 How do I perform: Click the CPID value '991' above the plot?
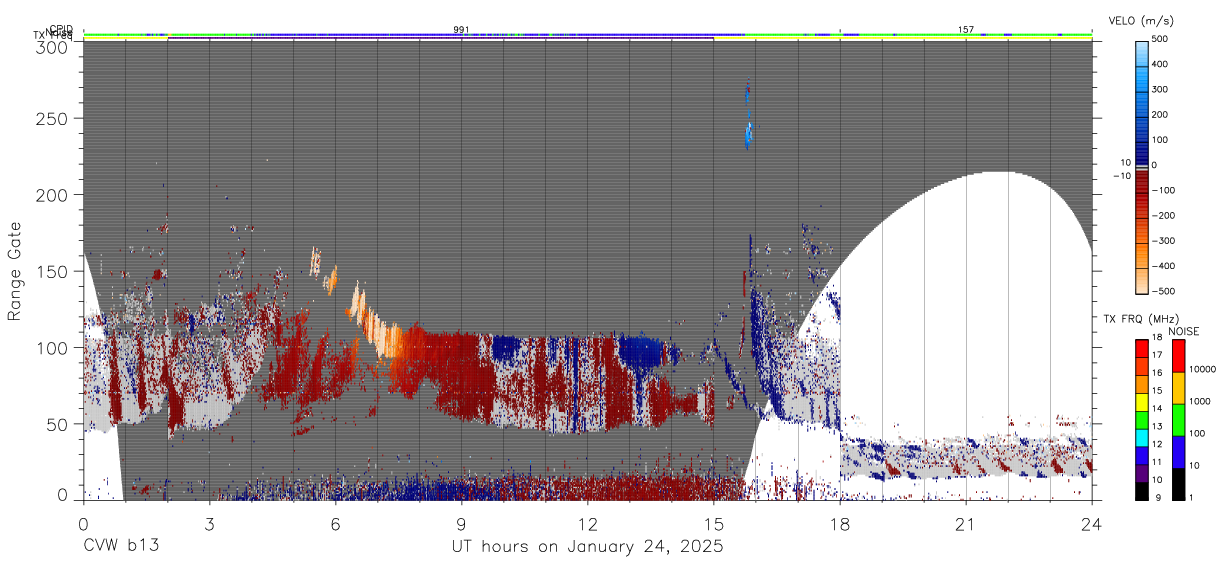pyautogui.click(x=461, y=30)
